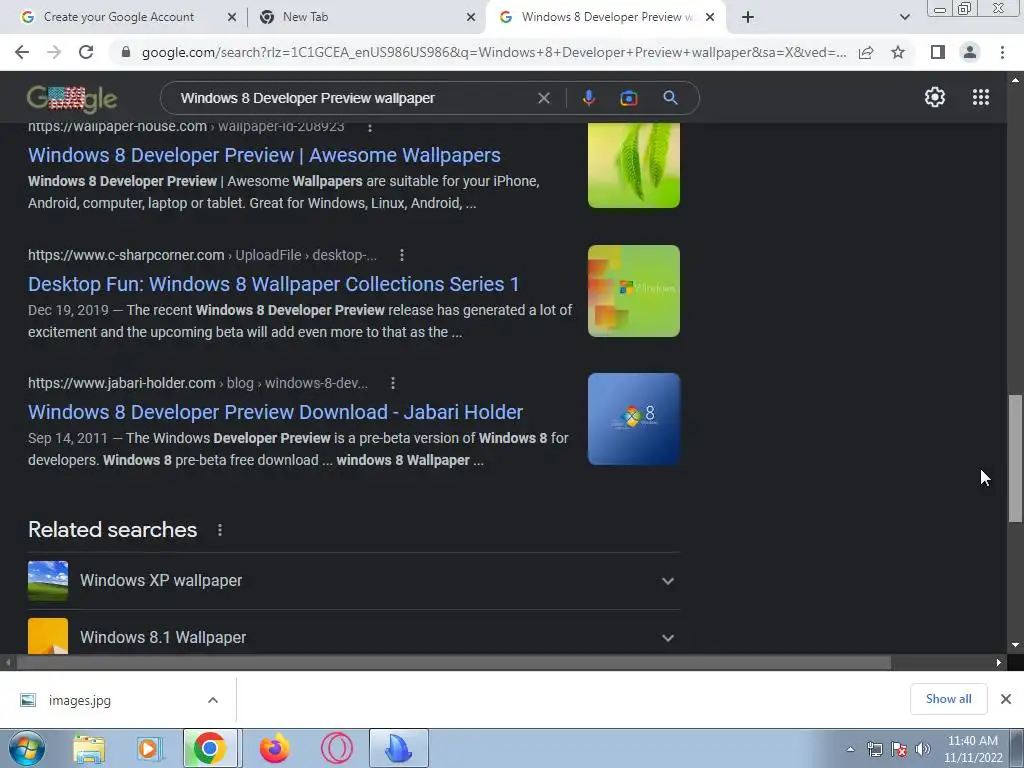Click the vertical page scrollbar thumb
1024x768 pixels.
[1015, 458]
